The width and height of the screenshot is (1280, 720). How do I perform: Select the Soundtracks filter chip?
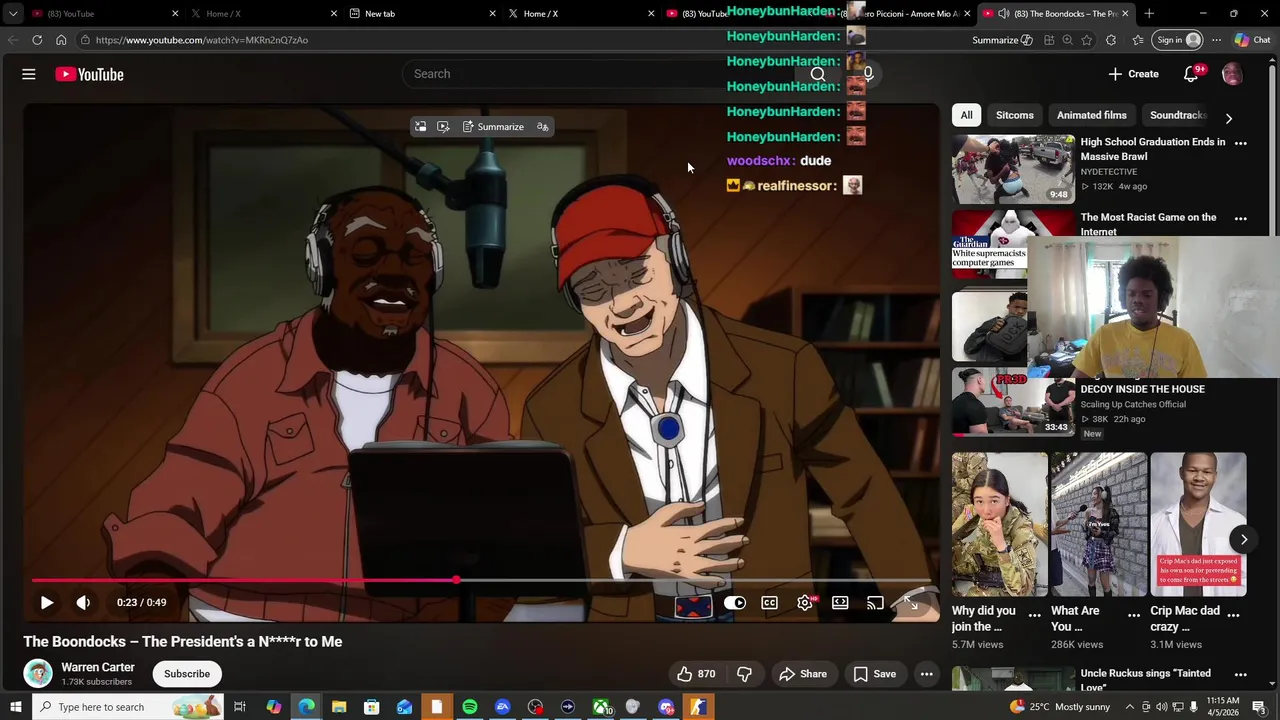[1178, 115]
